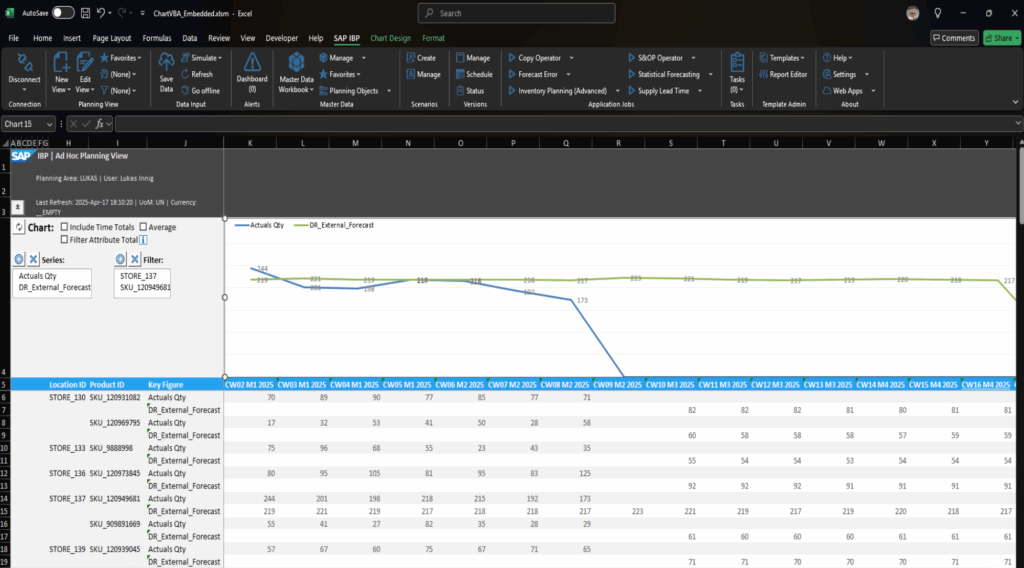This screenshot has width=1024, height=568.
Task: Click the Search box in title bar
Action: pos(516,13)
